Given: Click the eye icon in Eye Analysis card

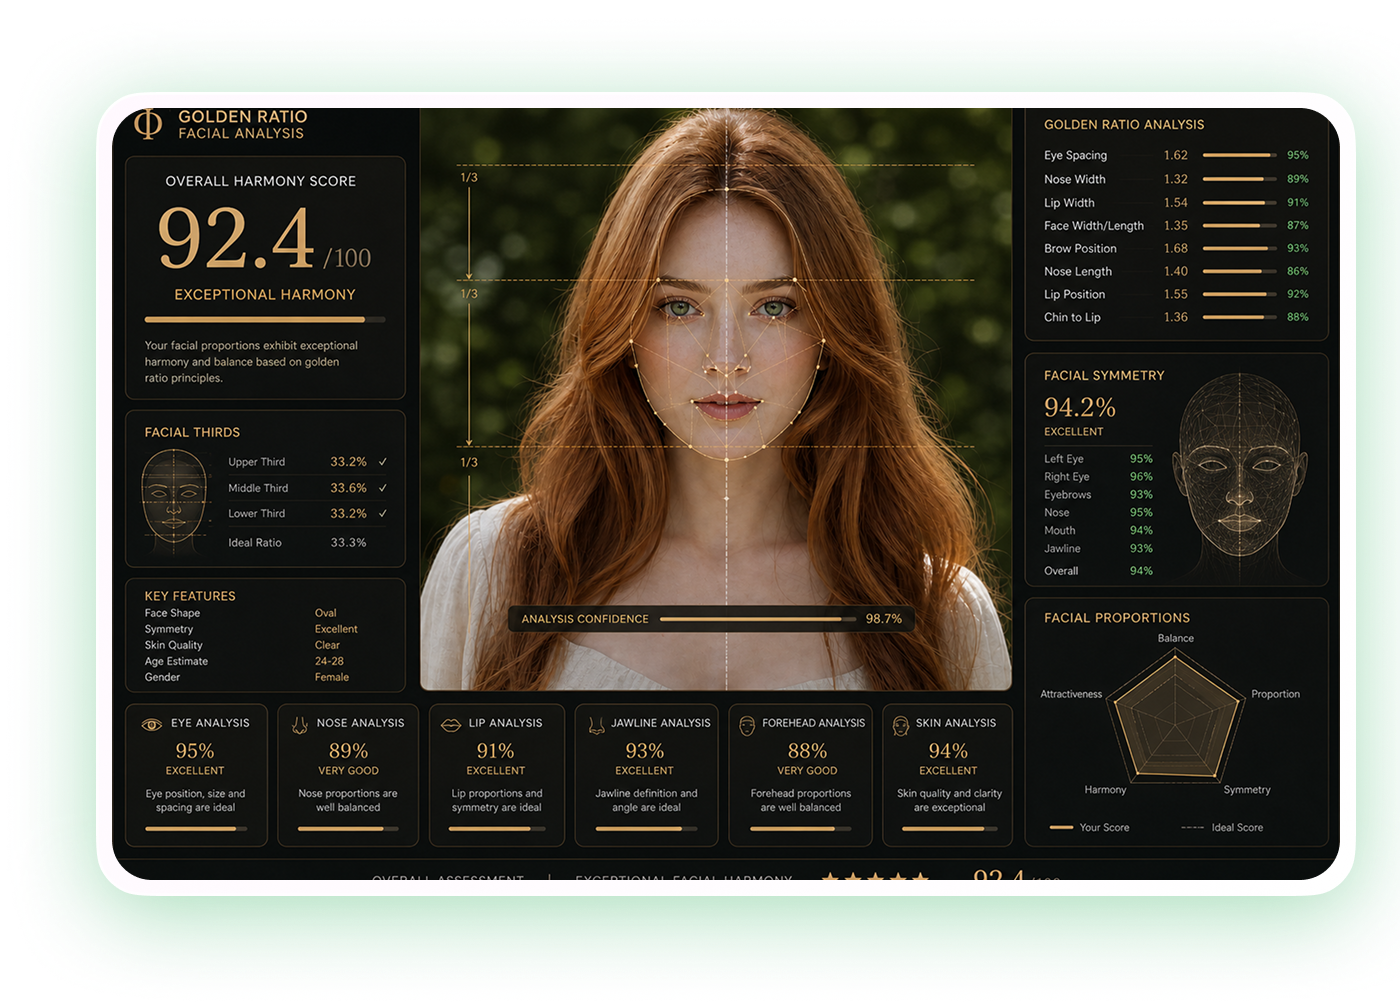Looking at the screenshot, I should (151, 724).
